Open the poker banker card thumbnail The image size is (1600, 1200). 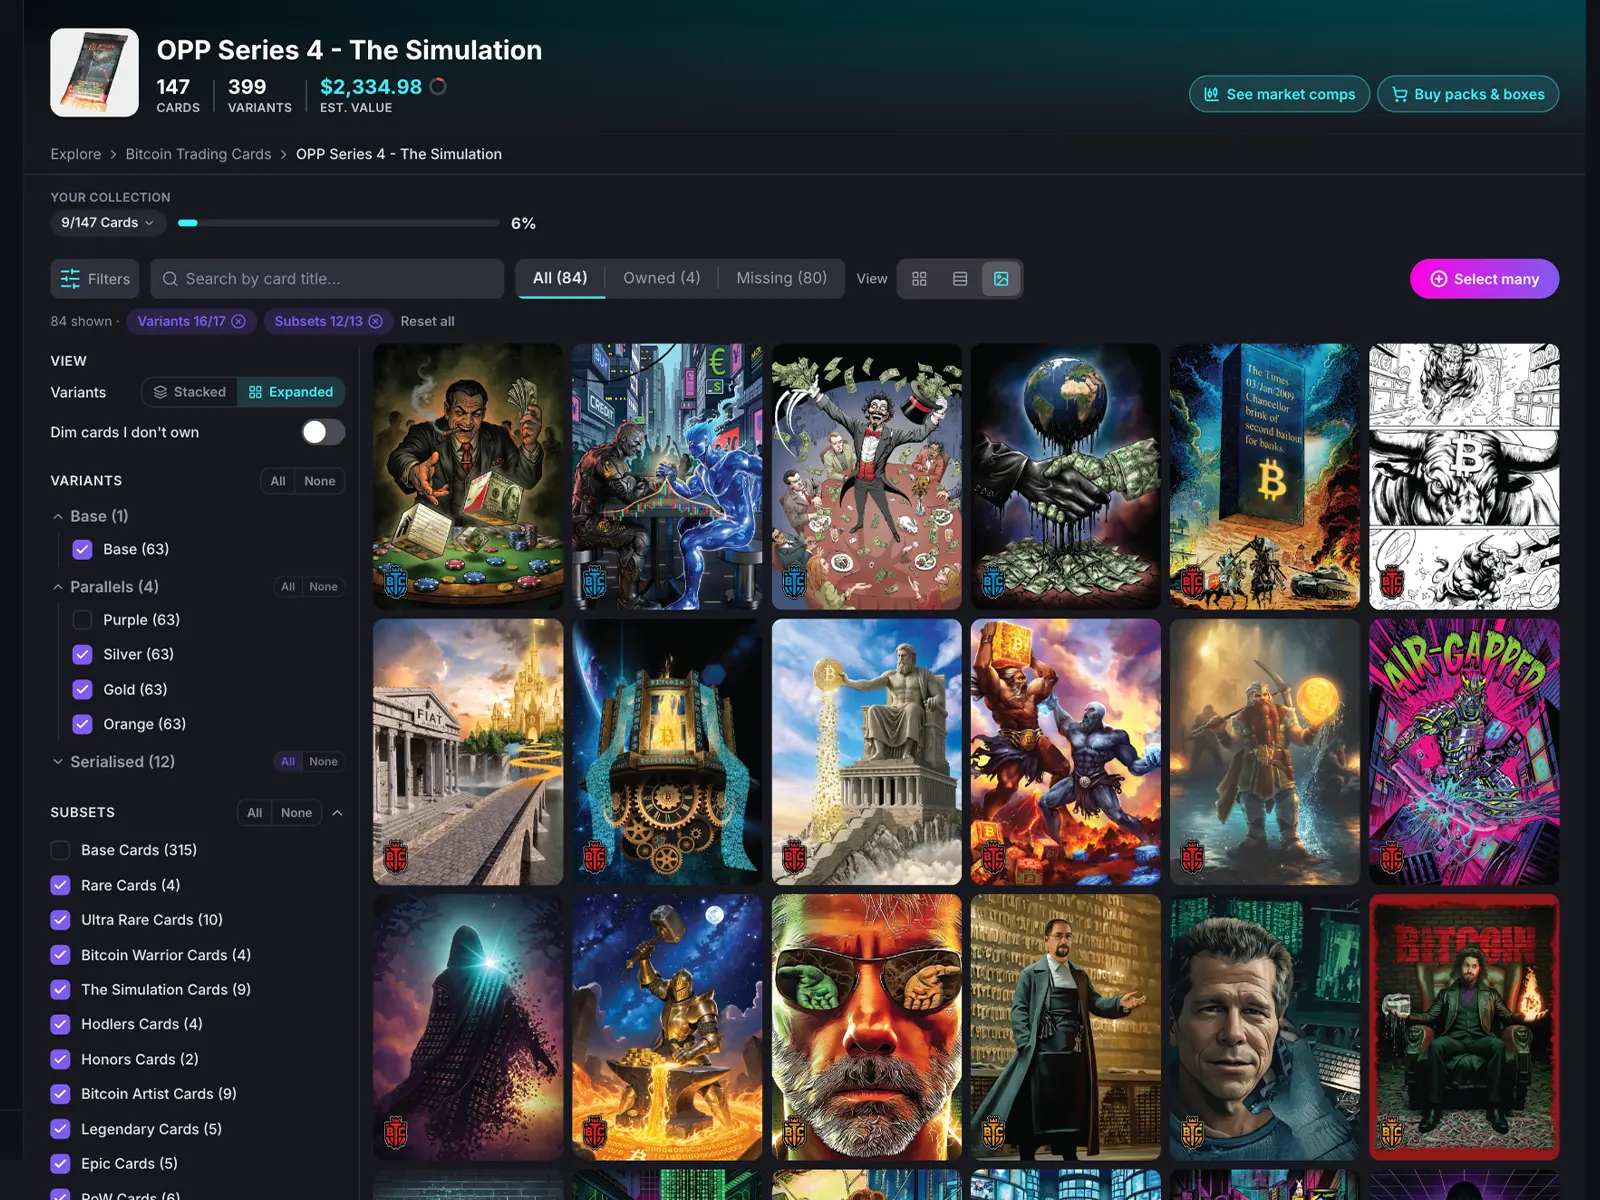point(468,477)
